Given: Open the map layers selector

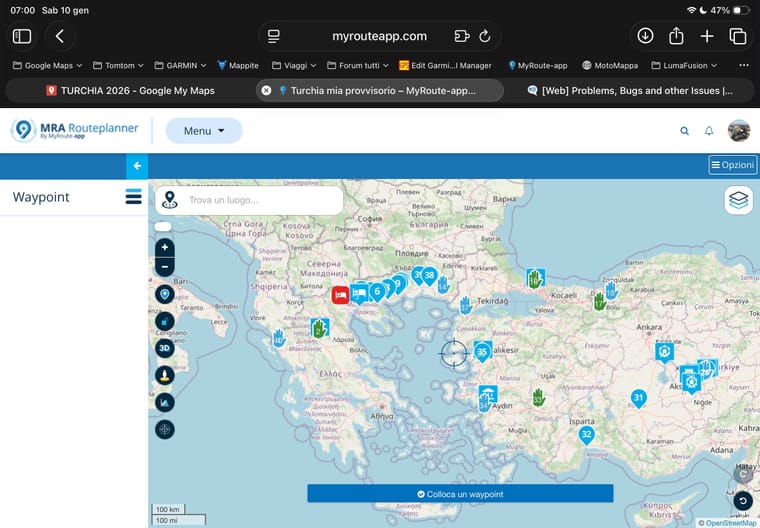Looking at the screenshot, I should click(738, 200).
